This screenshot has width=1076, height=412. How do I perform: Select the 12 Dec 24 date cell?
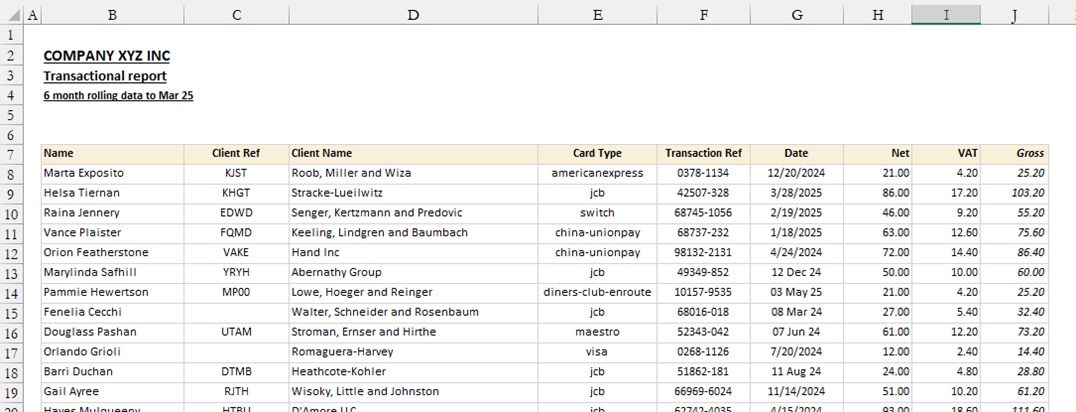[x=796, y=272]
